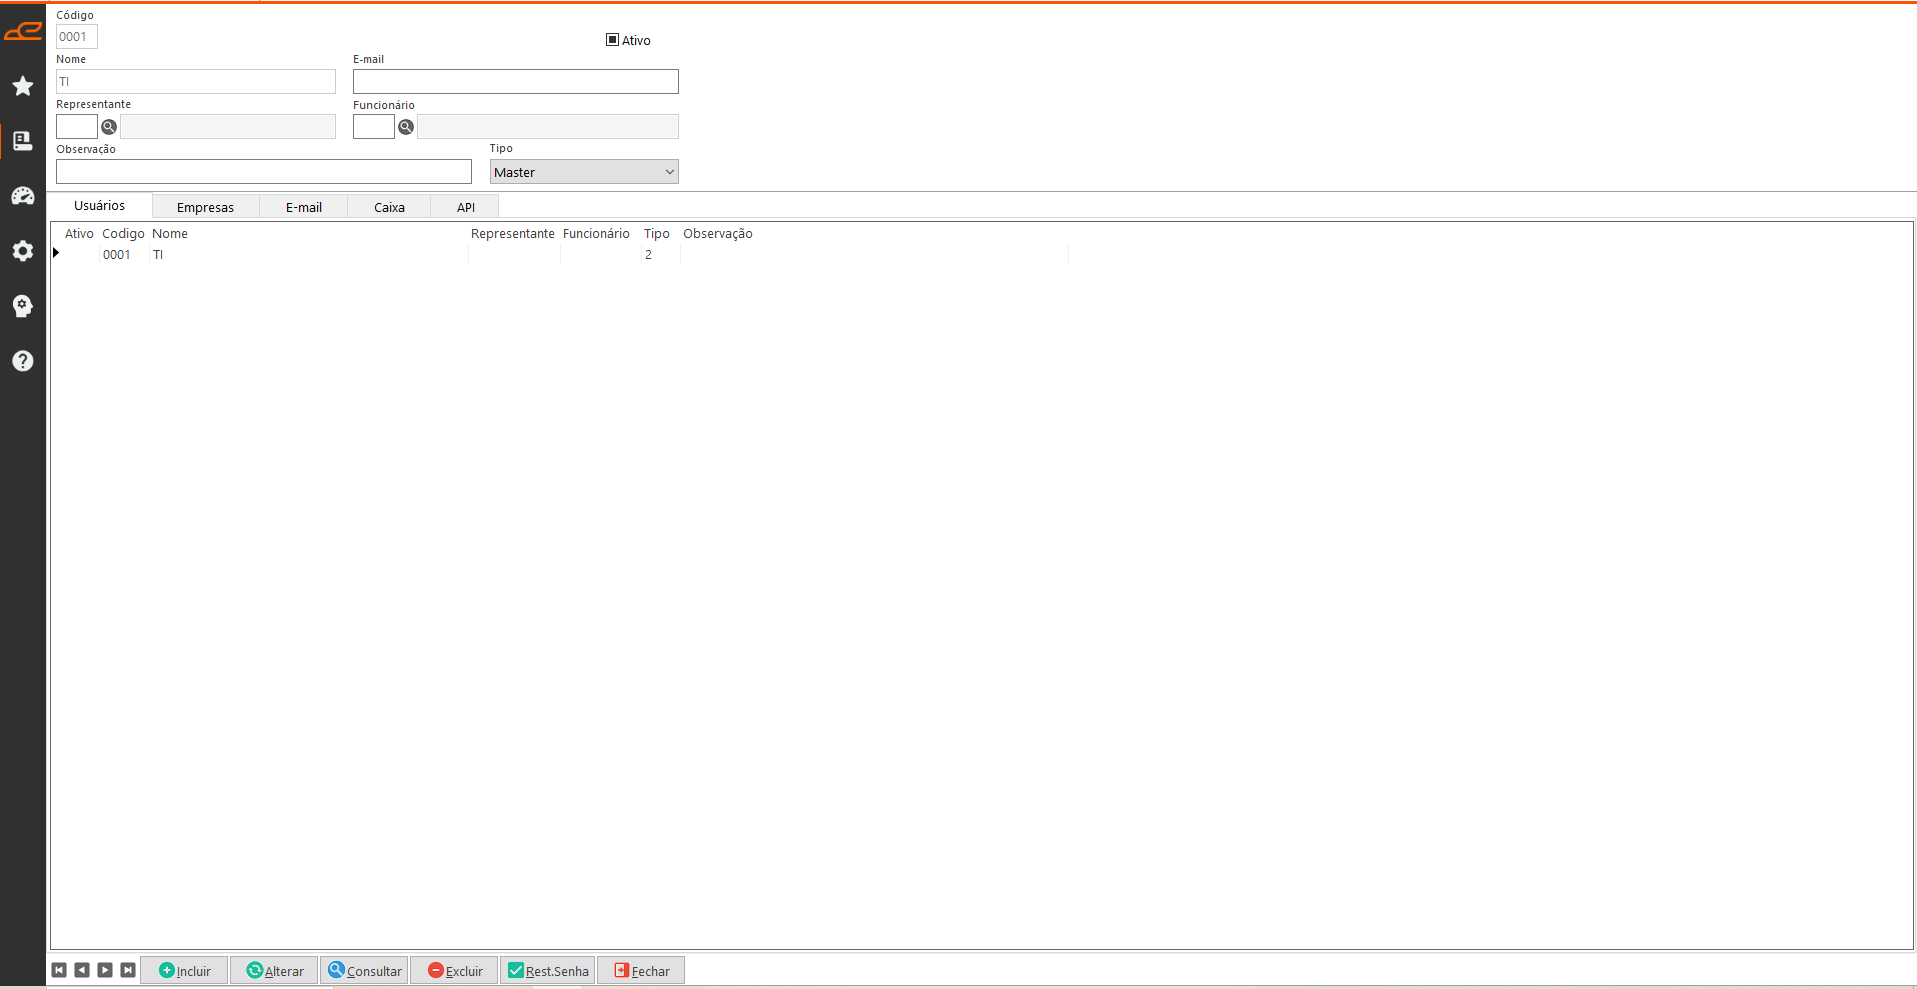Select the API tab
Screen dimensions: 1917x989
coord(465,207)
